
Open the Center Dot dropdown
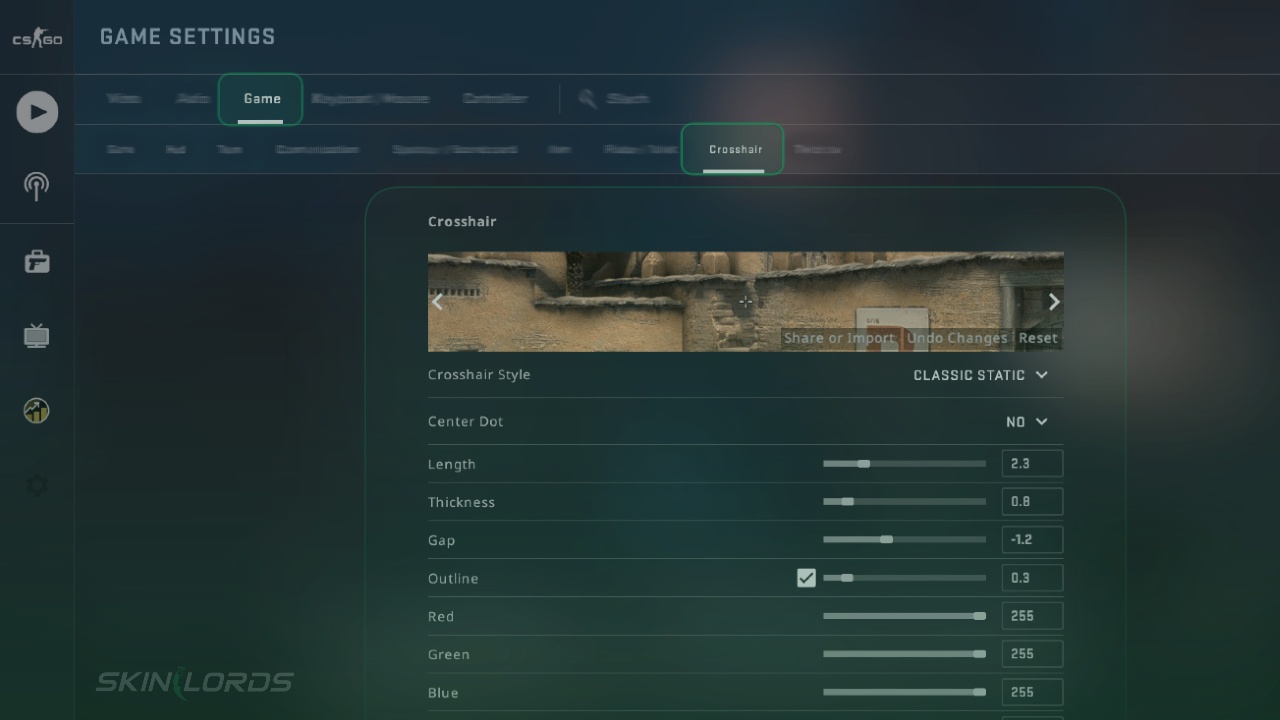[x=1027, y=422]
